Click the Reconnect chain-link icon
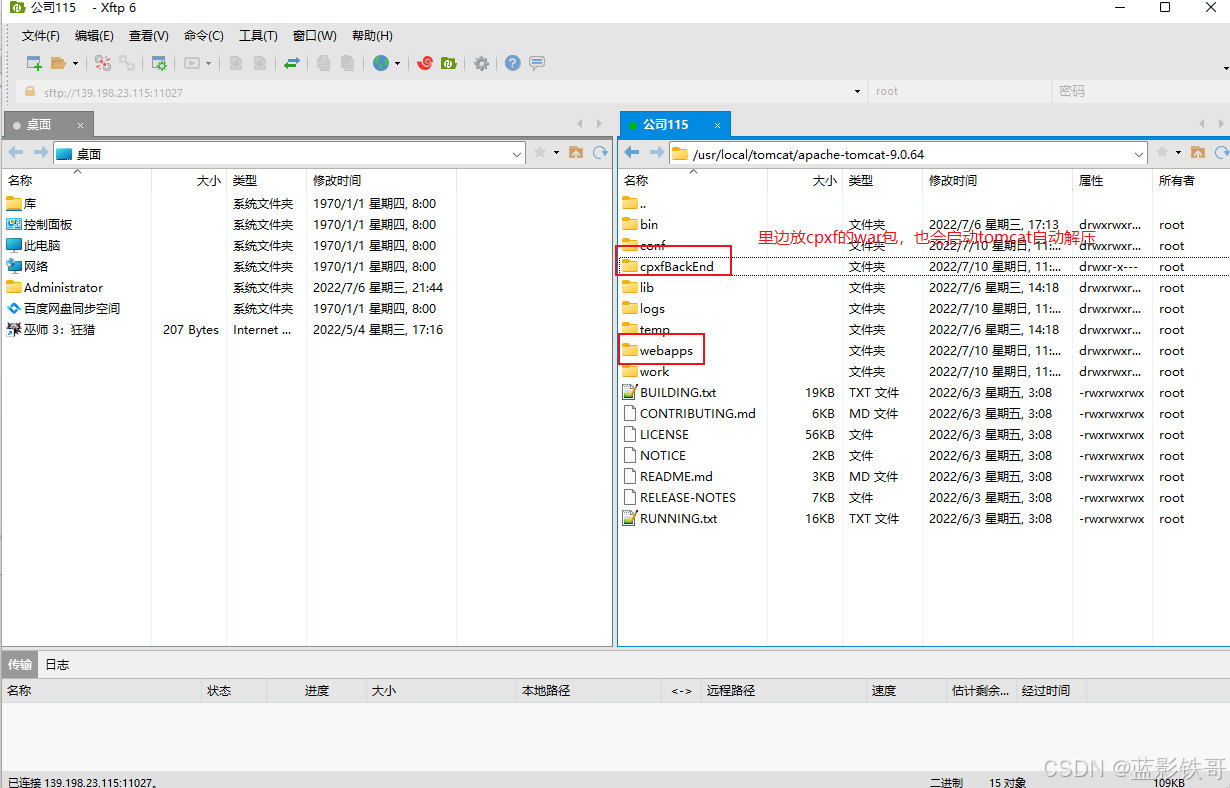1230x788 pixels. click(127, 63)
